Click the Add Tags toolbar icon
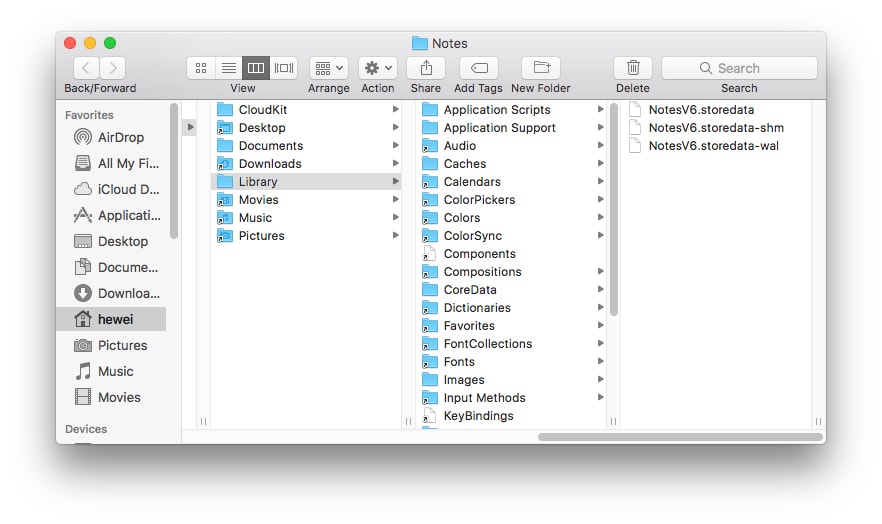Screen dimensions: 882x524 coord(479,68)
